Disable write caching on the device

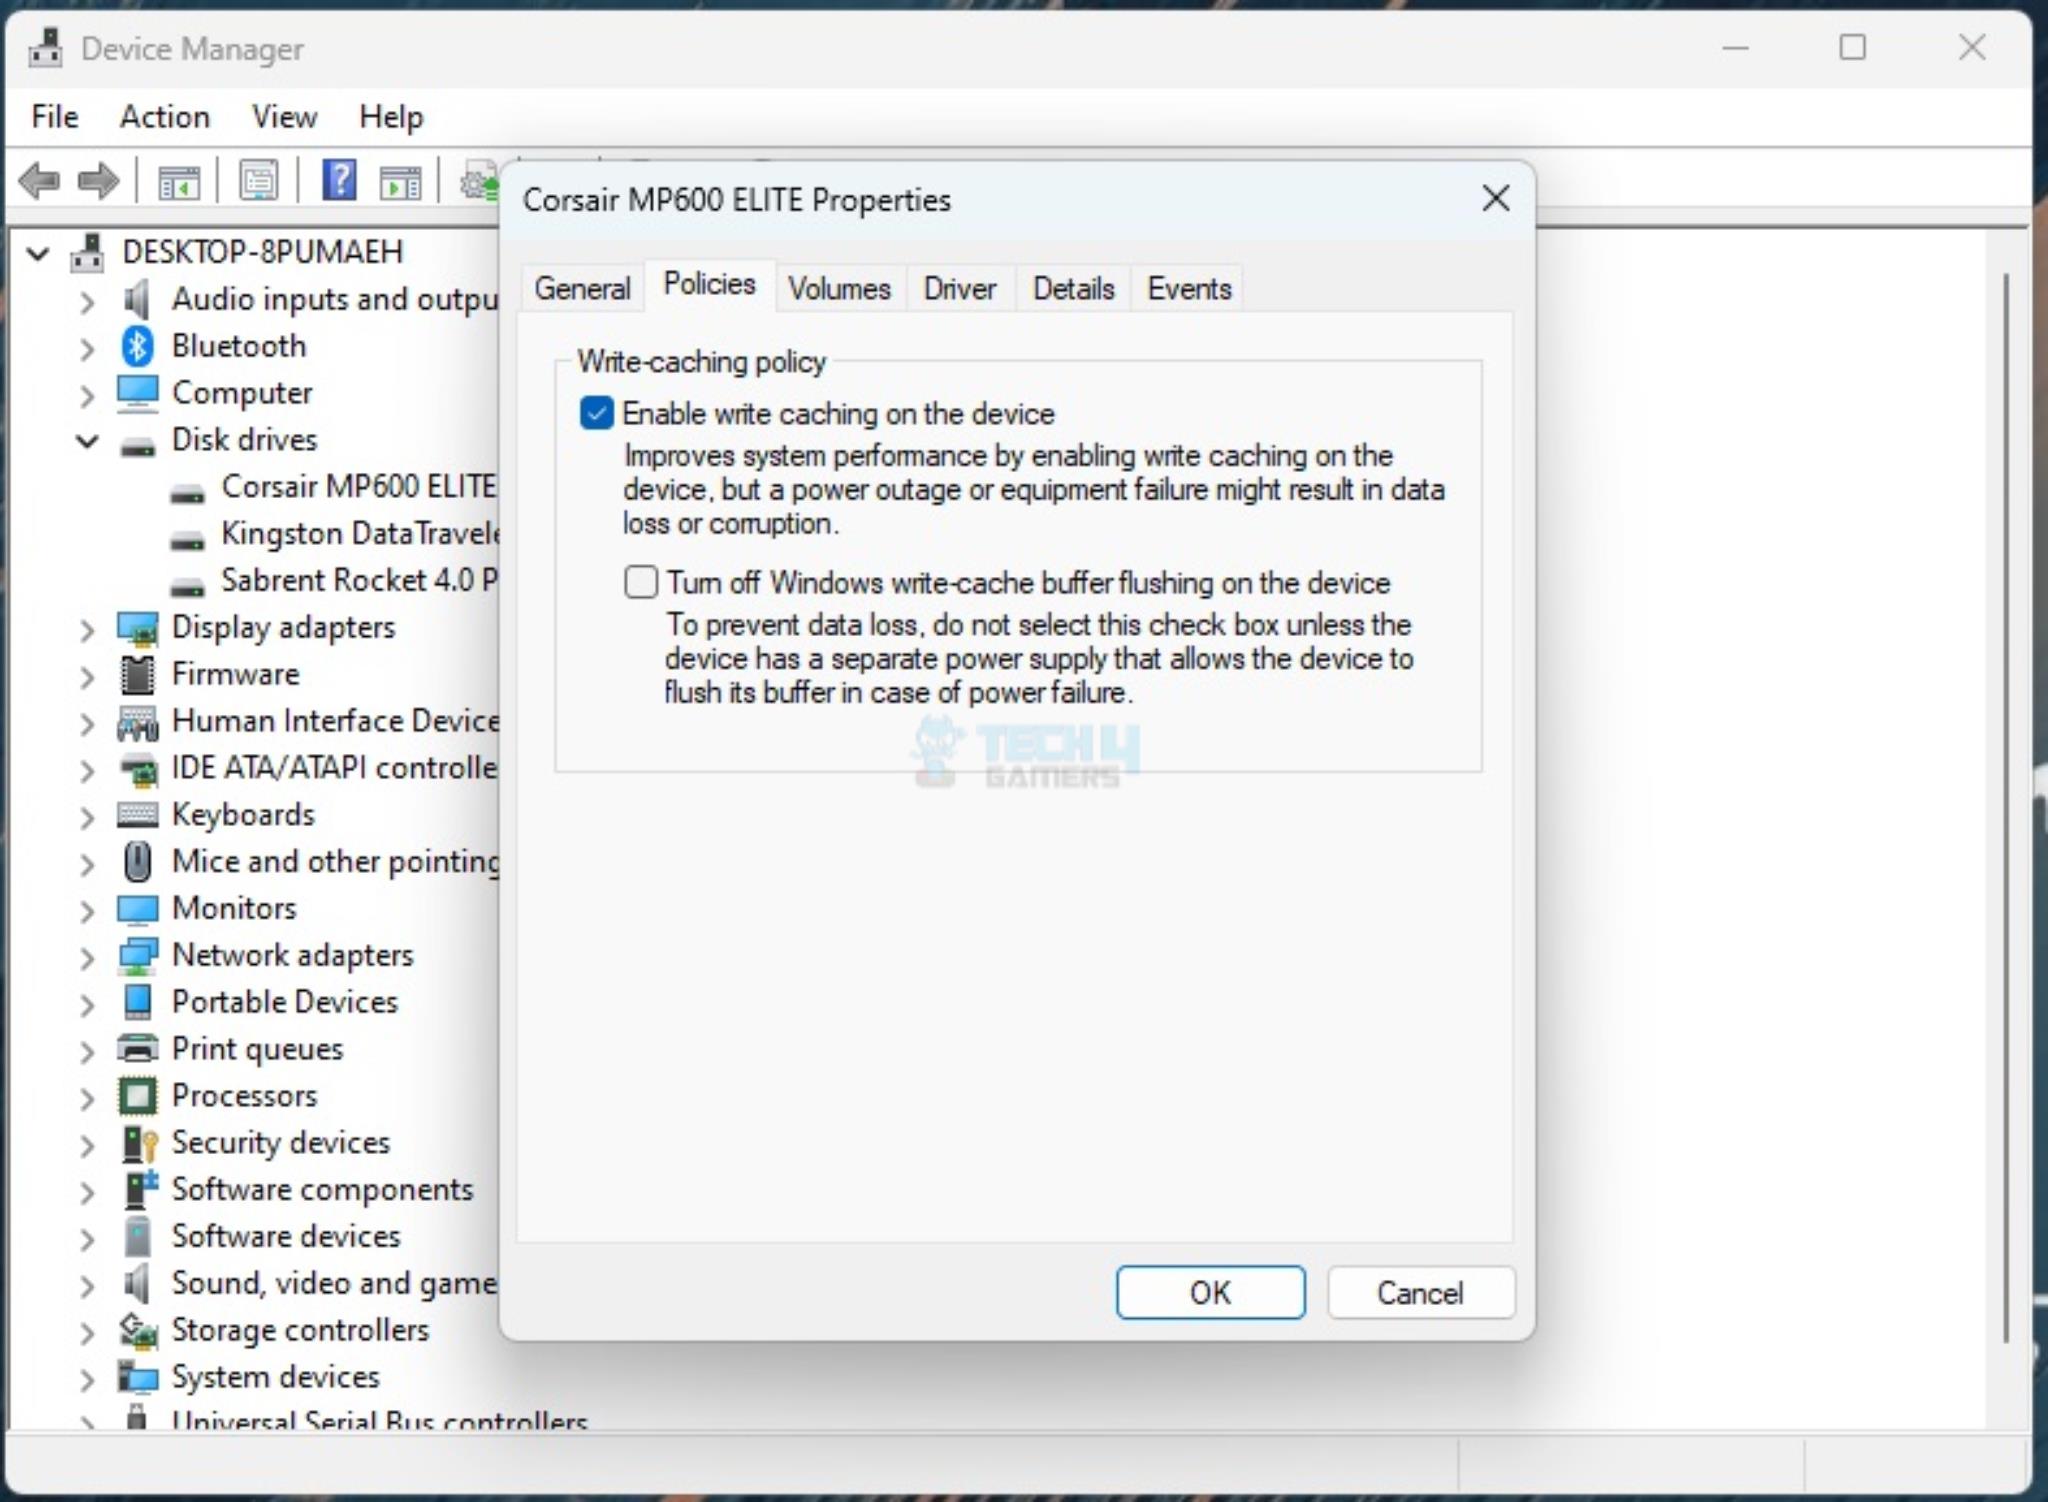tap(597, 414)
